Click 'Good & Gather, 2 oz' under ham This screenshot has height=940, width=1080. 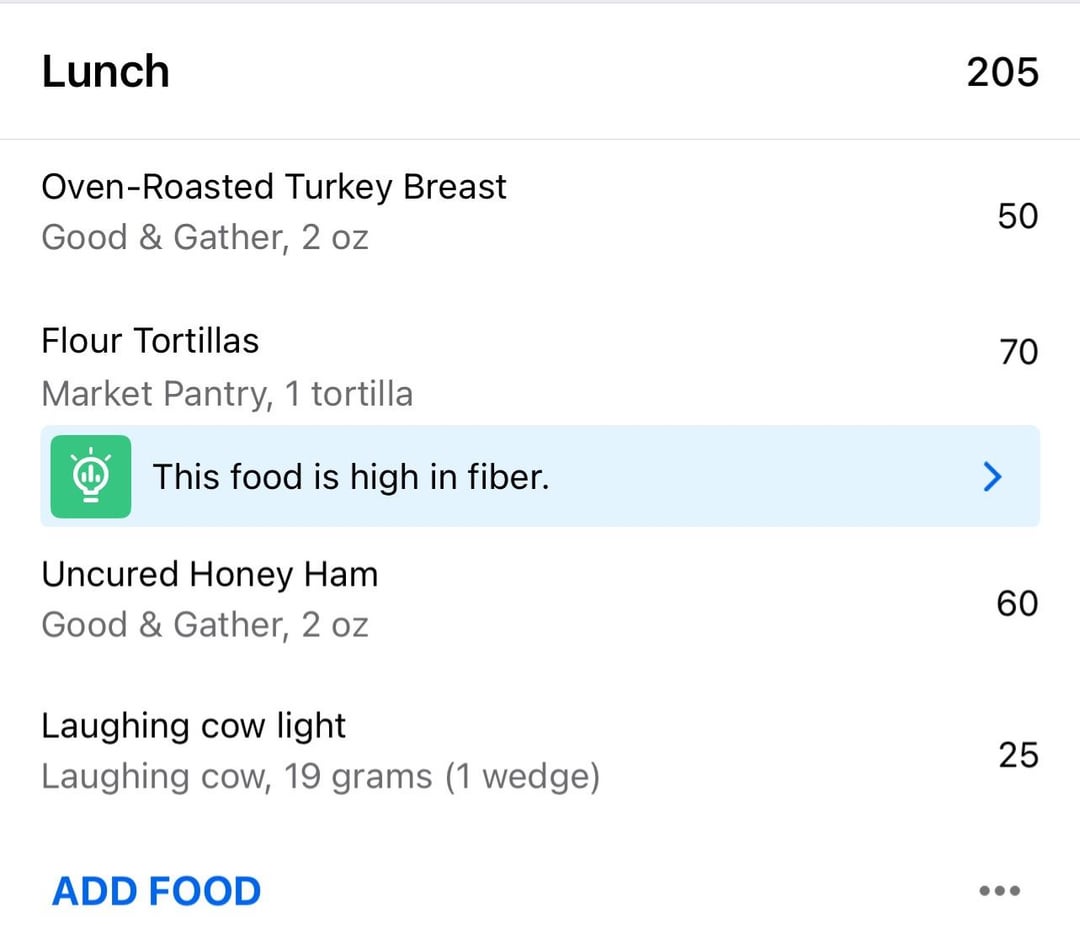205,625
